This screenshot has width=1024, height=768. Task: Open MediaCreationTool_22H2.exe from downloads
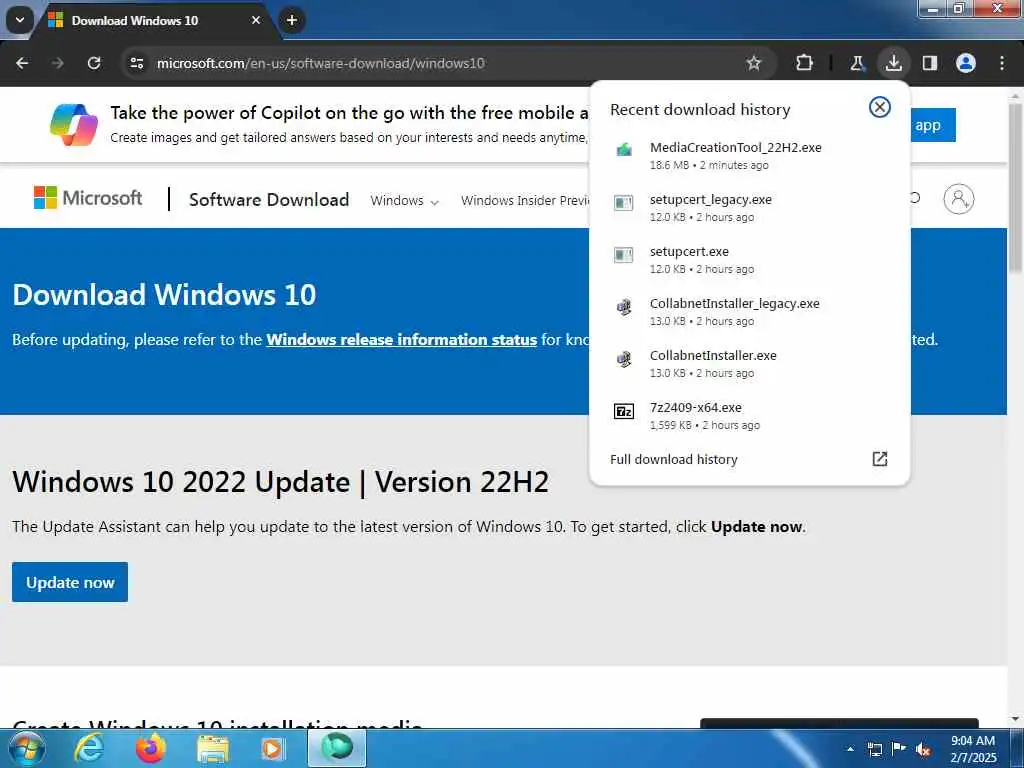point(749,155)
